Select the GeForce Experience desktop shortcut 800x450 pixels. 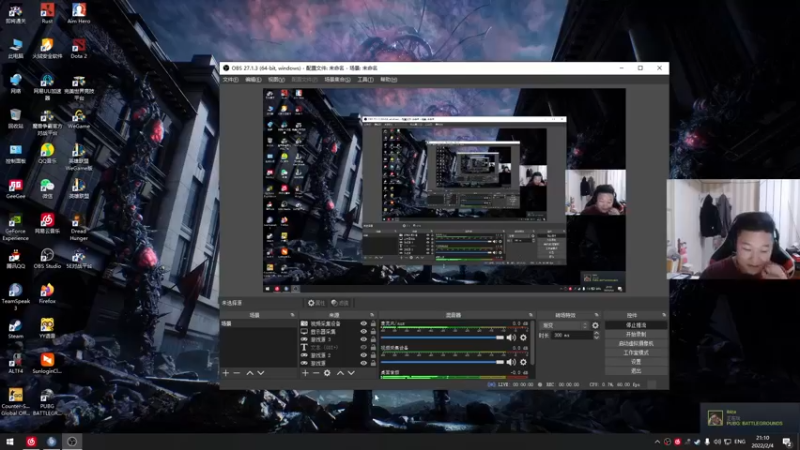click(15, 227)
